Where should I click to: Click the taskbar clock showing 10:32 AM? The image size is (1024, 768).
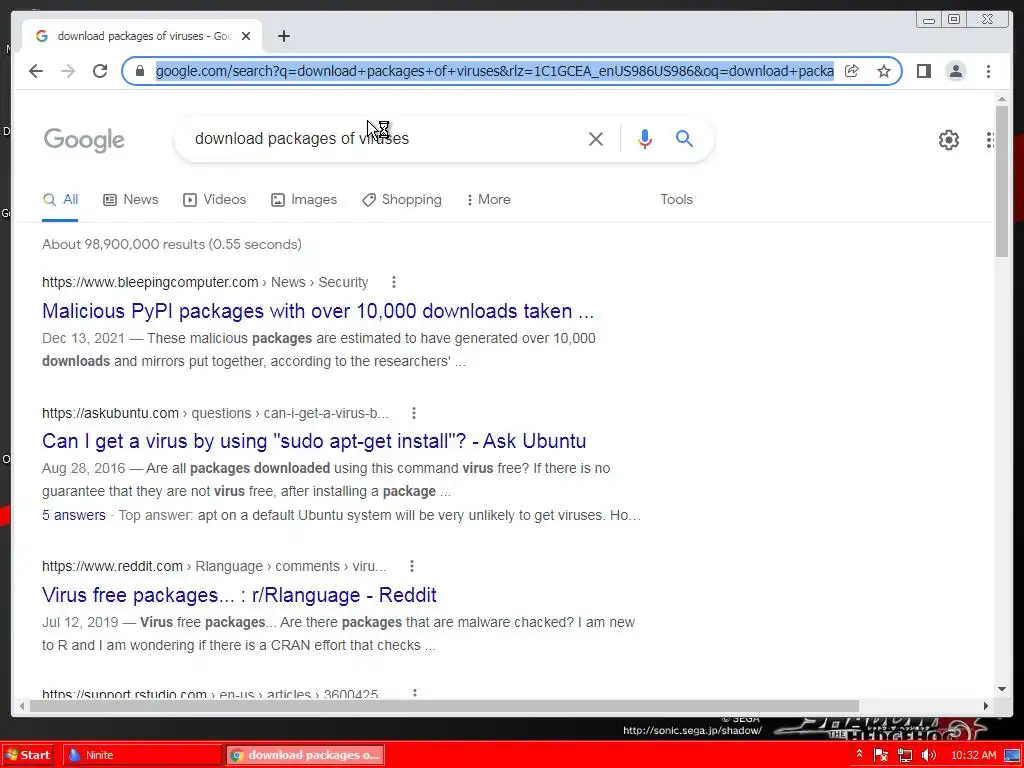[974, 756]
